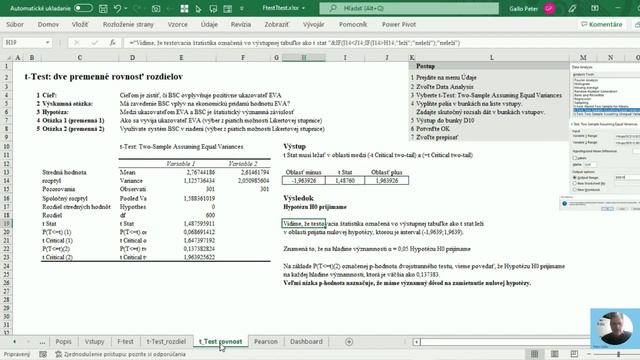This screenshot has height=360, width=640.
Task: Click the macro recording status bar icon
Action: point(43,354)
